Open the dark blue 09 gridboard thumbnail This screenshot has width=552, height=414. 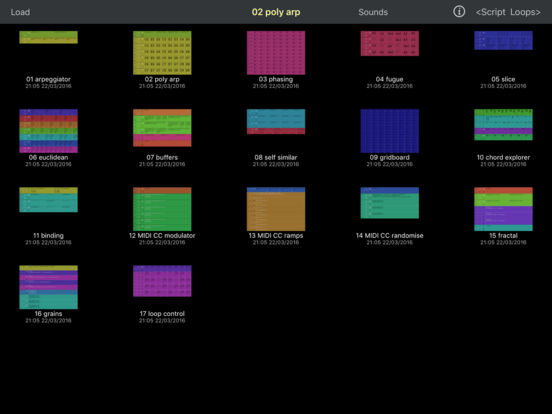pyautogui.click(x=390, y=131)
